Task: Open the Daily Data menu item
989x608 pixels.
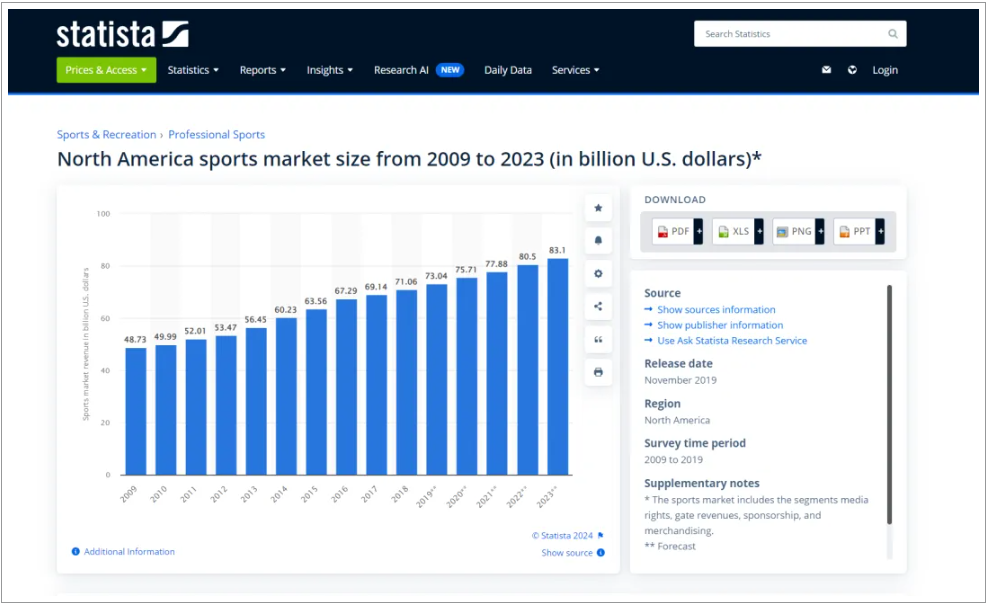Action: [508, 70]
